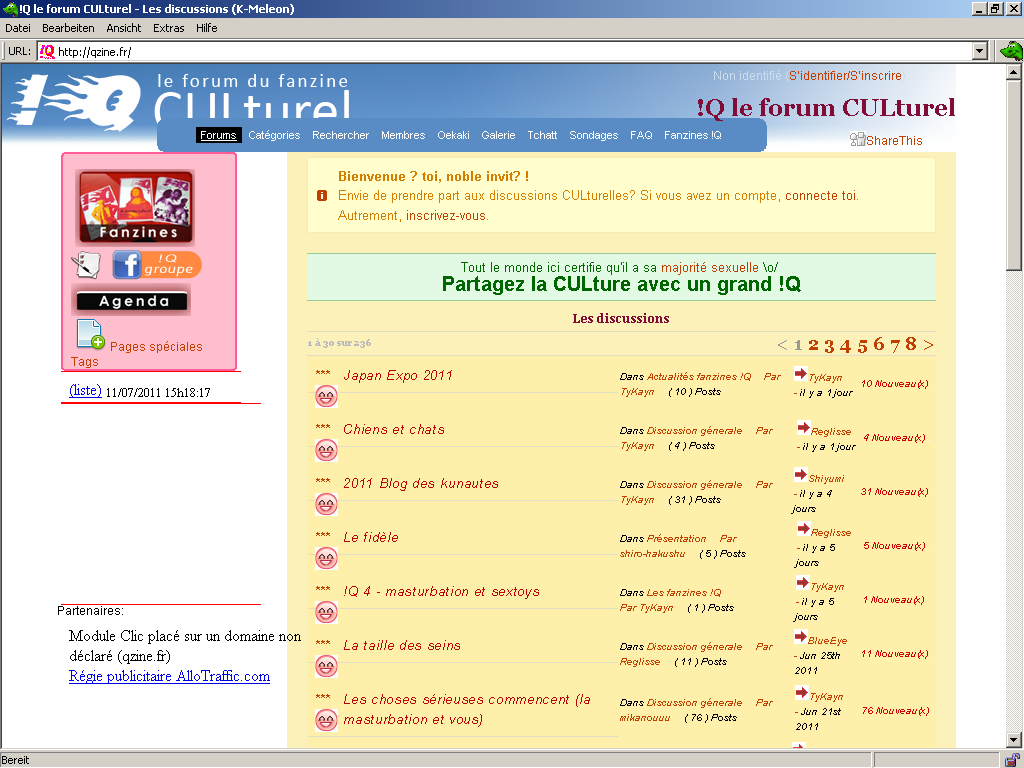Open the FAQ navigation tab
Screen dimensions: 1024x768
click(x=641, y=135)
